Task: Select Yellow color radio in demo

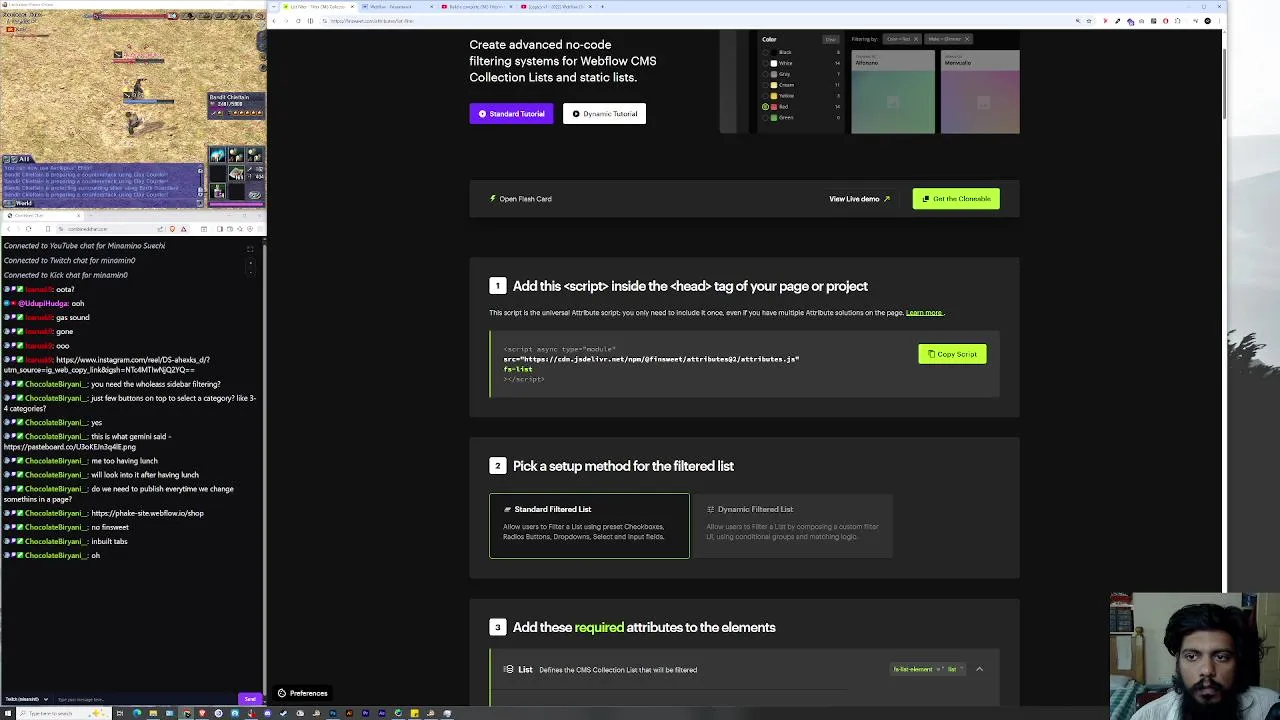Action: 766,96
